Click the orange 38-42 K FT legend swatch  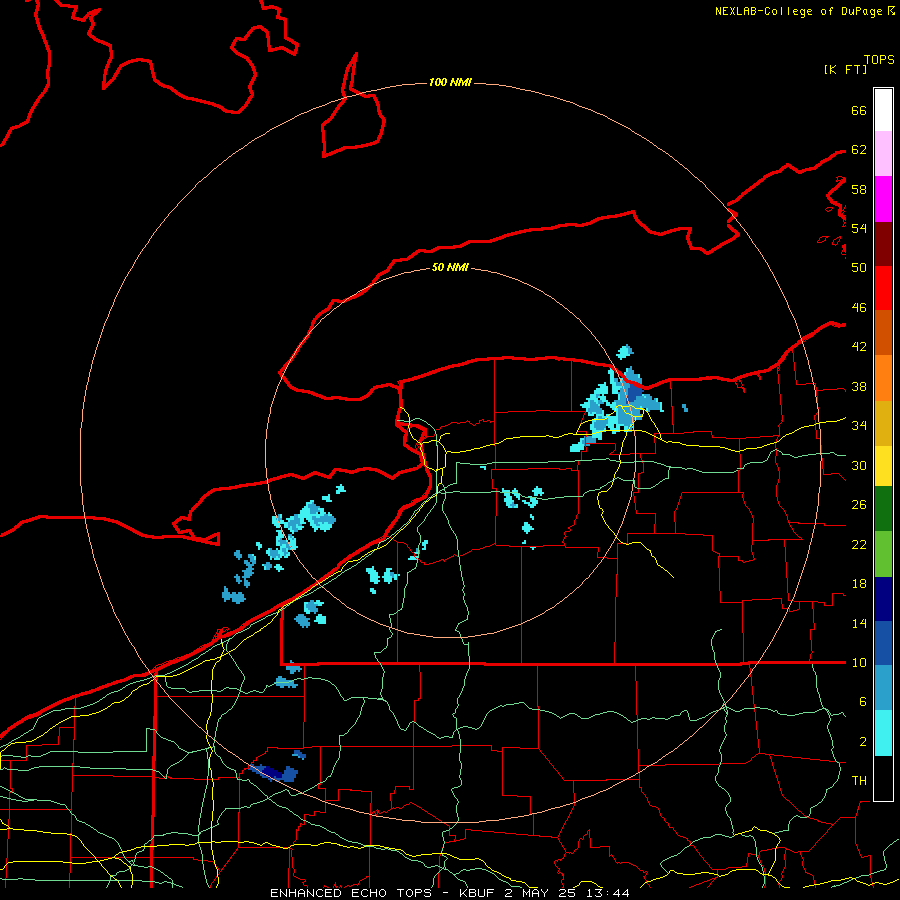(x=883, y=377)
